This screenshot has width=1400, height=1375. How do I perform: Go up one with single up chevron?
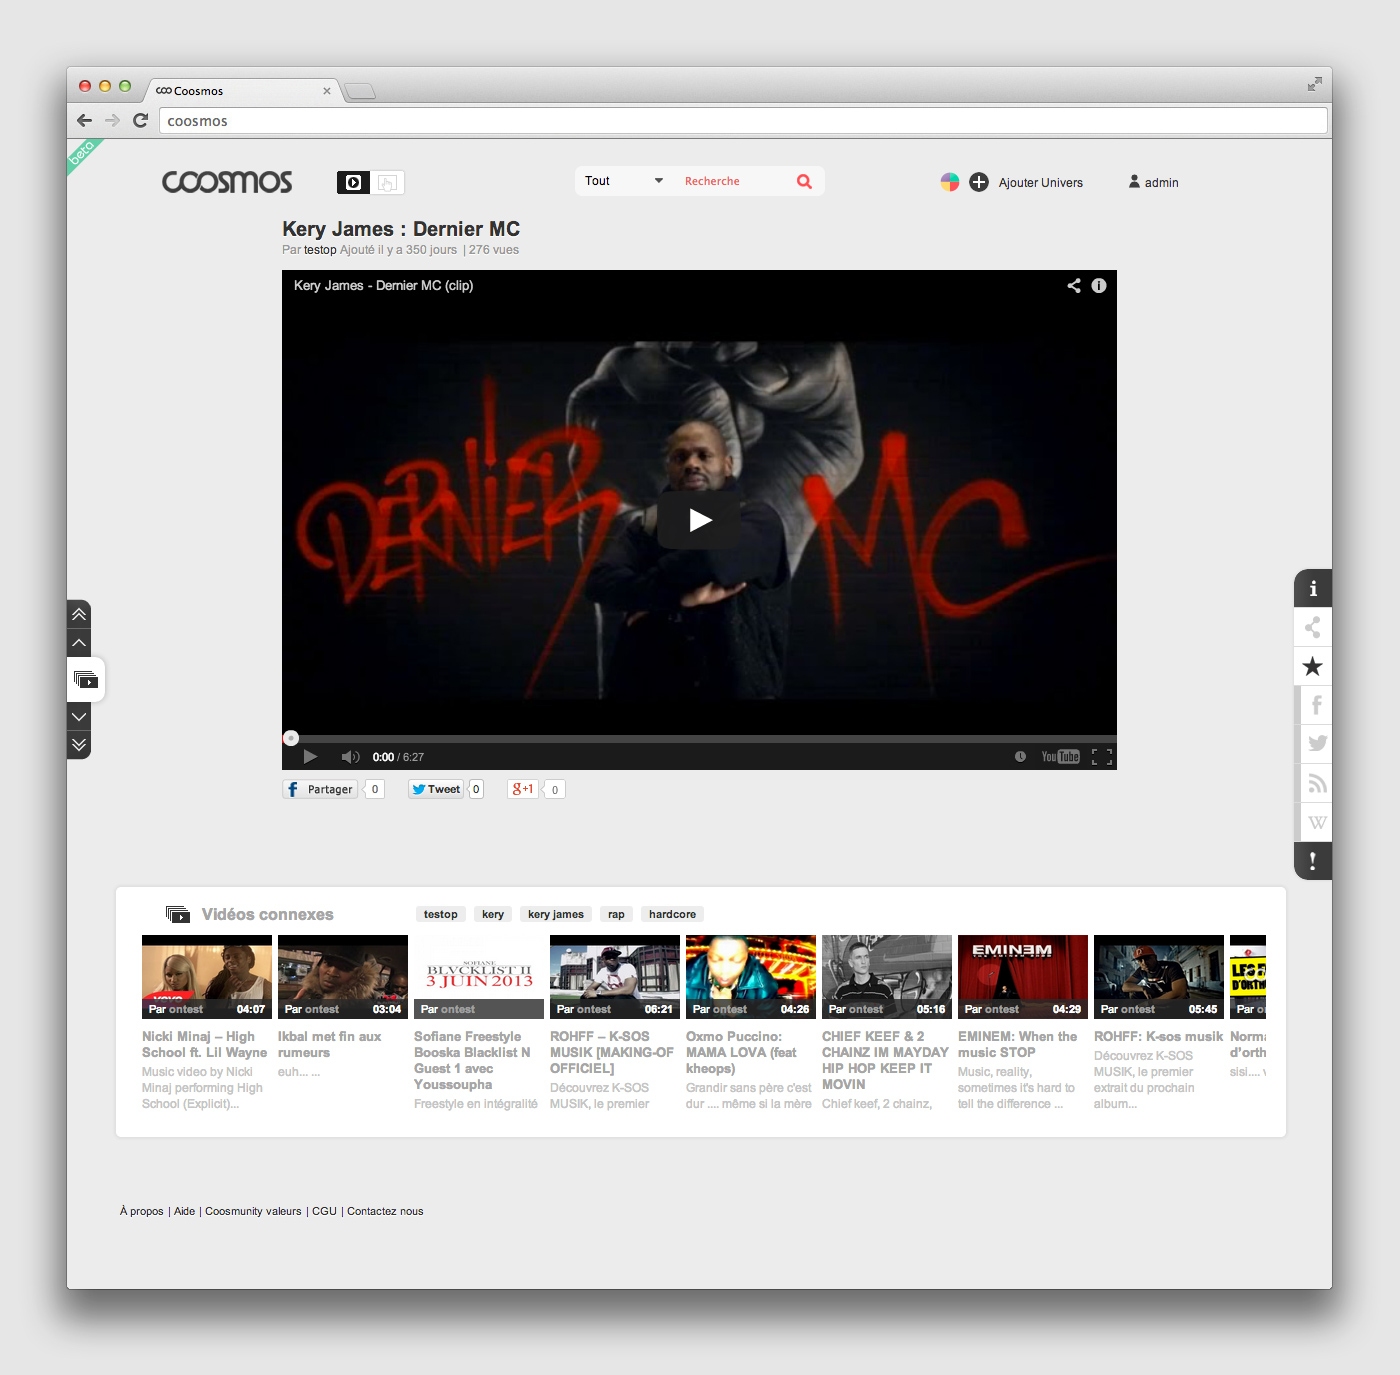(x=79, y=642)
